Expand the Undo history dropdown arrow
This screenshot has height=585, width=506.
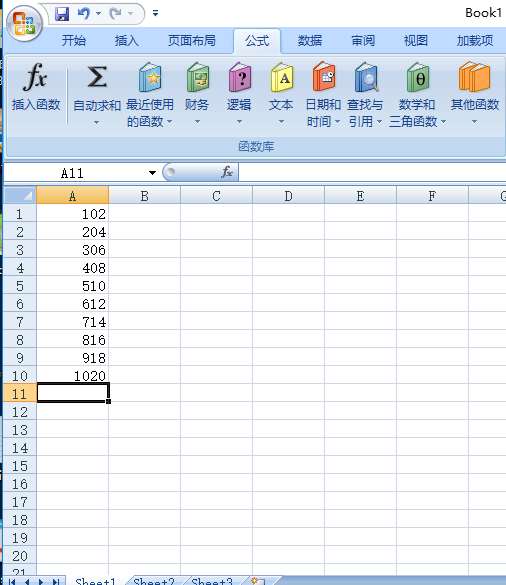(98, 13)
